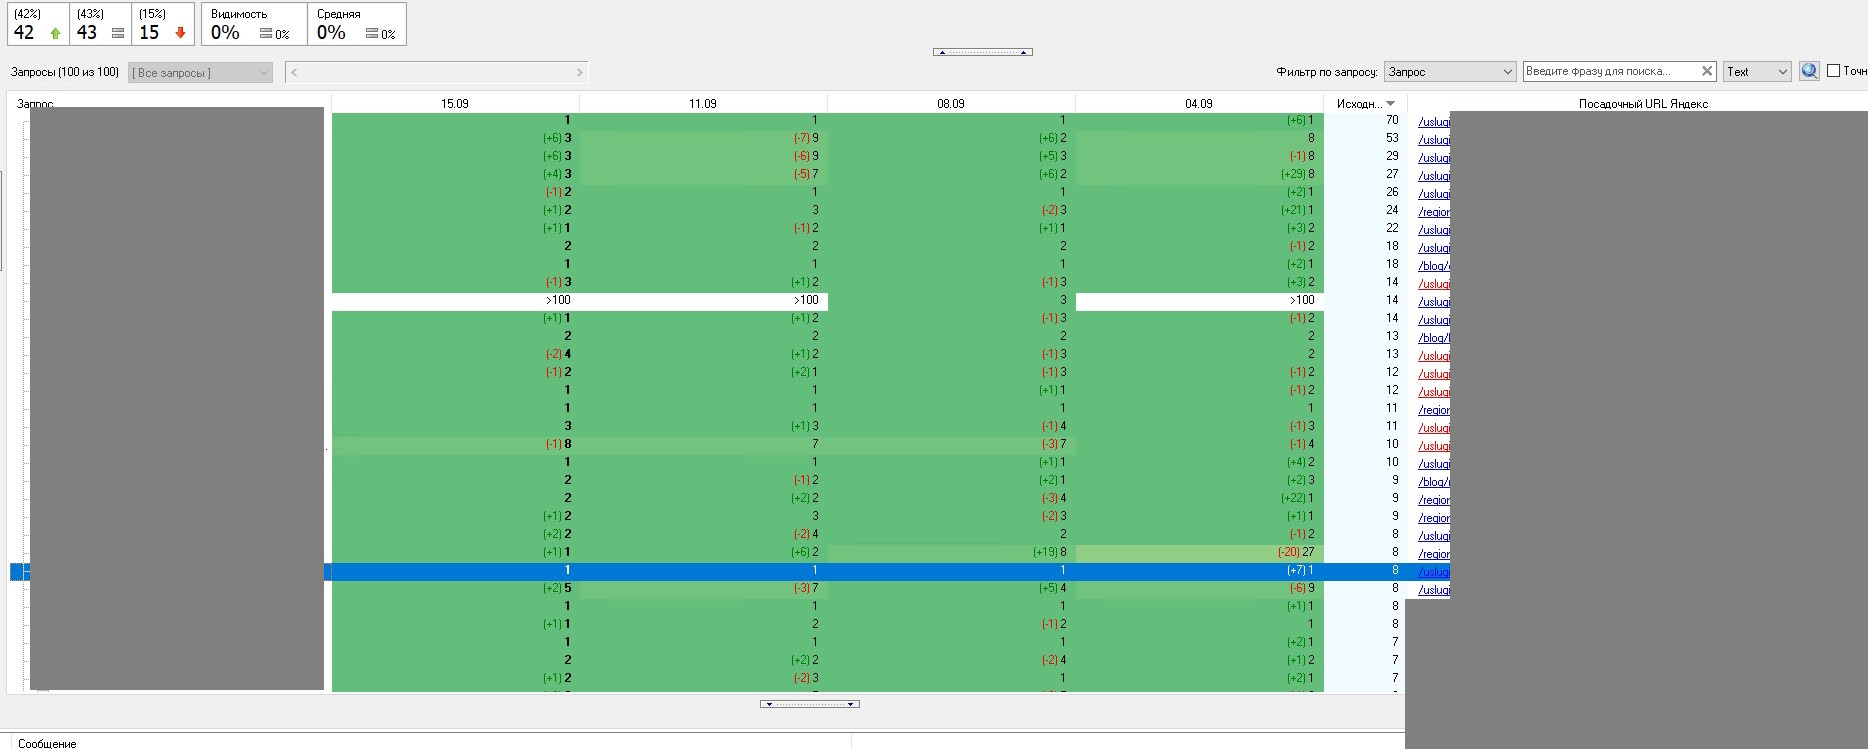Image resolution: width=1868 pixels, height=749 pixels.
Task: Click the Средняя 0% stat panel
Action: pyautogui.click(x=356, y=24)
